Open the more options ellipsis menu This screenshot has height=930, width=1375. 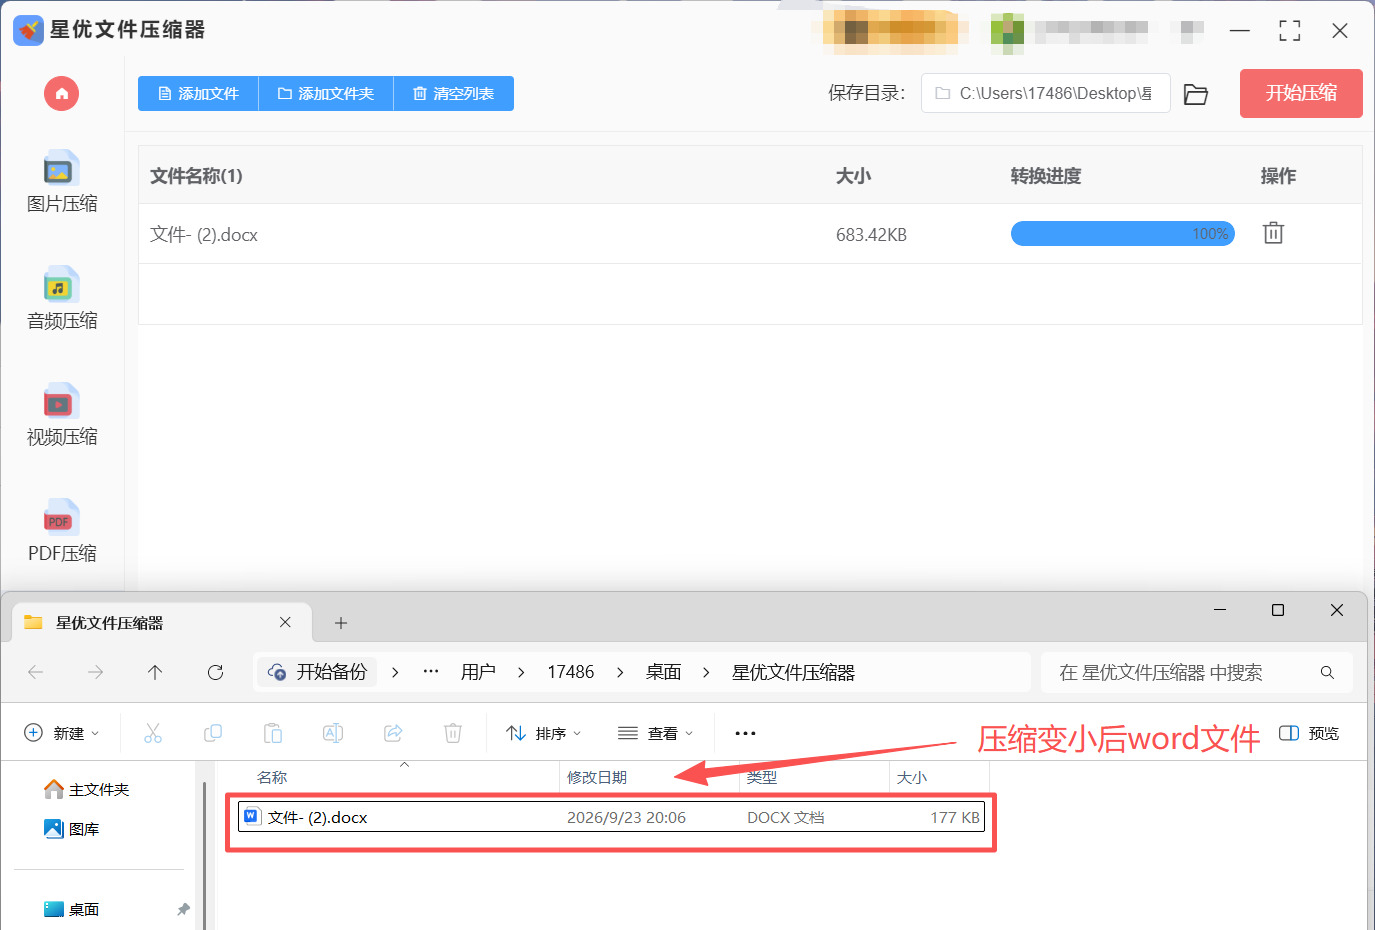[746, 733]
